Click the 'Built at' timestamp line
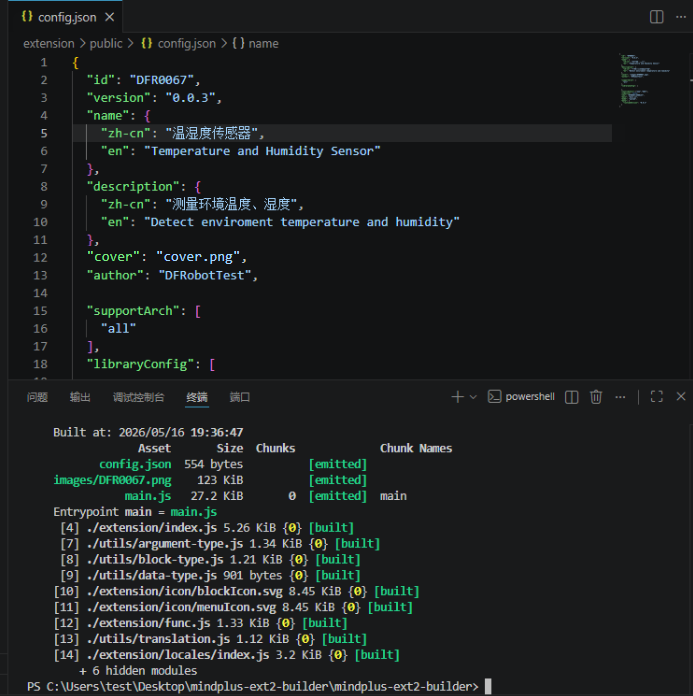Viewport: 693px width, 696px height. coord(148,432)
